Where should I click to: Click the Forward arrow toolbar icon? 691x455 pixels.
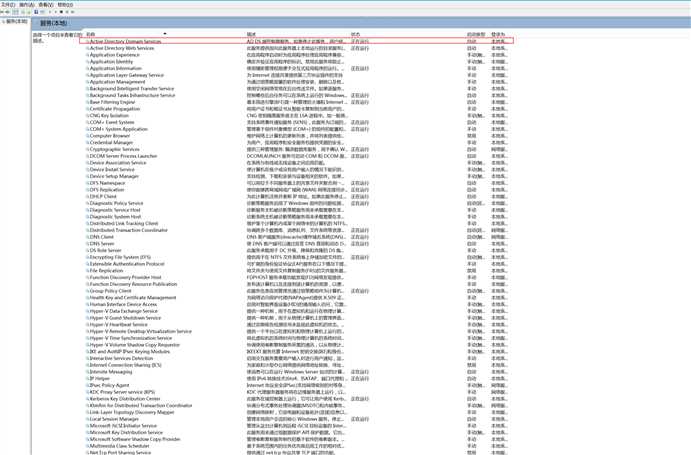coord(7,12)
